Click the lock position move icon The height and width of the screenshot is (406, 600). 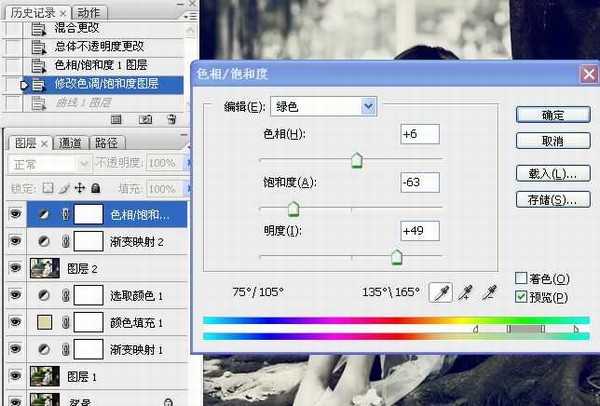[x=79, y=187]
